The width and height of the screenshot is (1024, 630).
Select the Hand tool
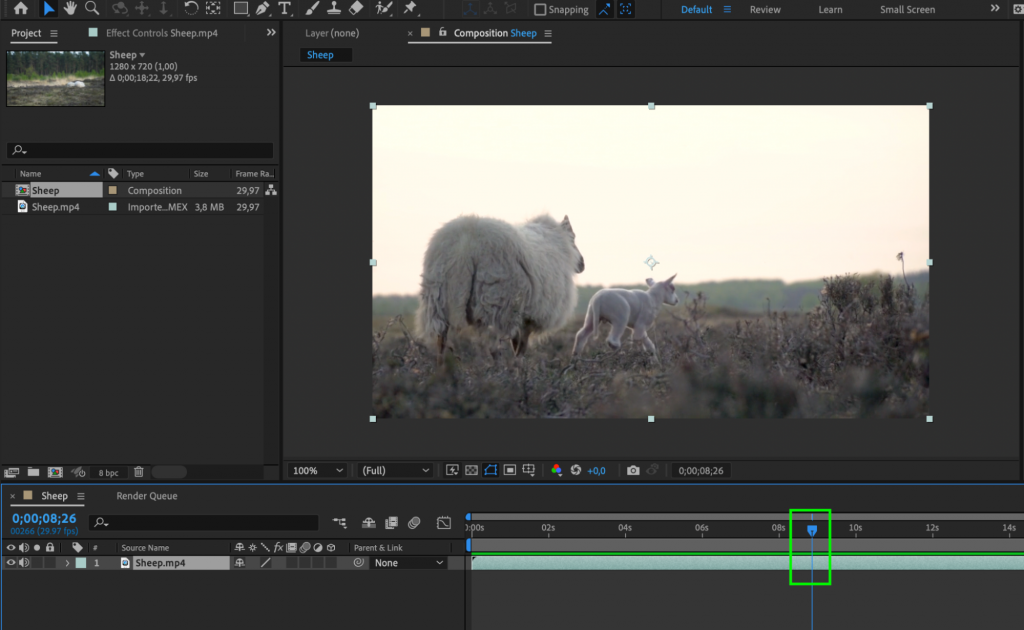click(x=70, y=9)
